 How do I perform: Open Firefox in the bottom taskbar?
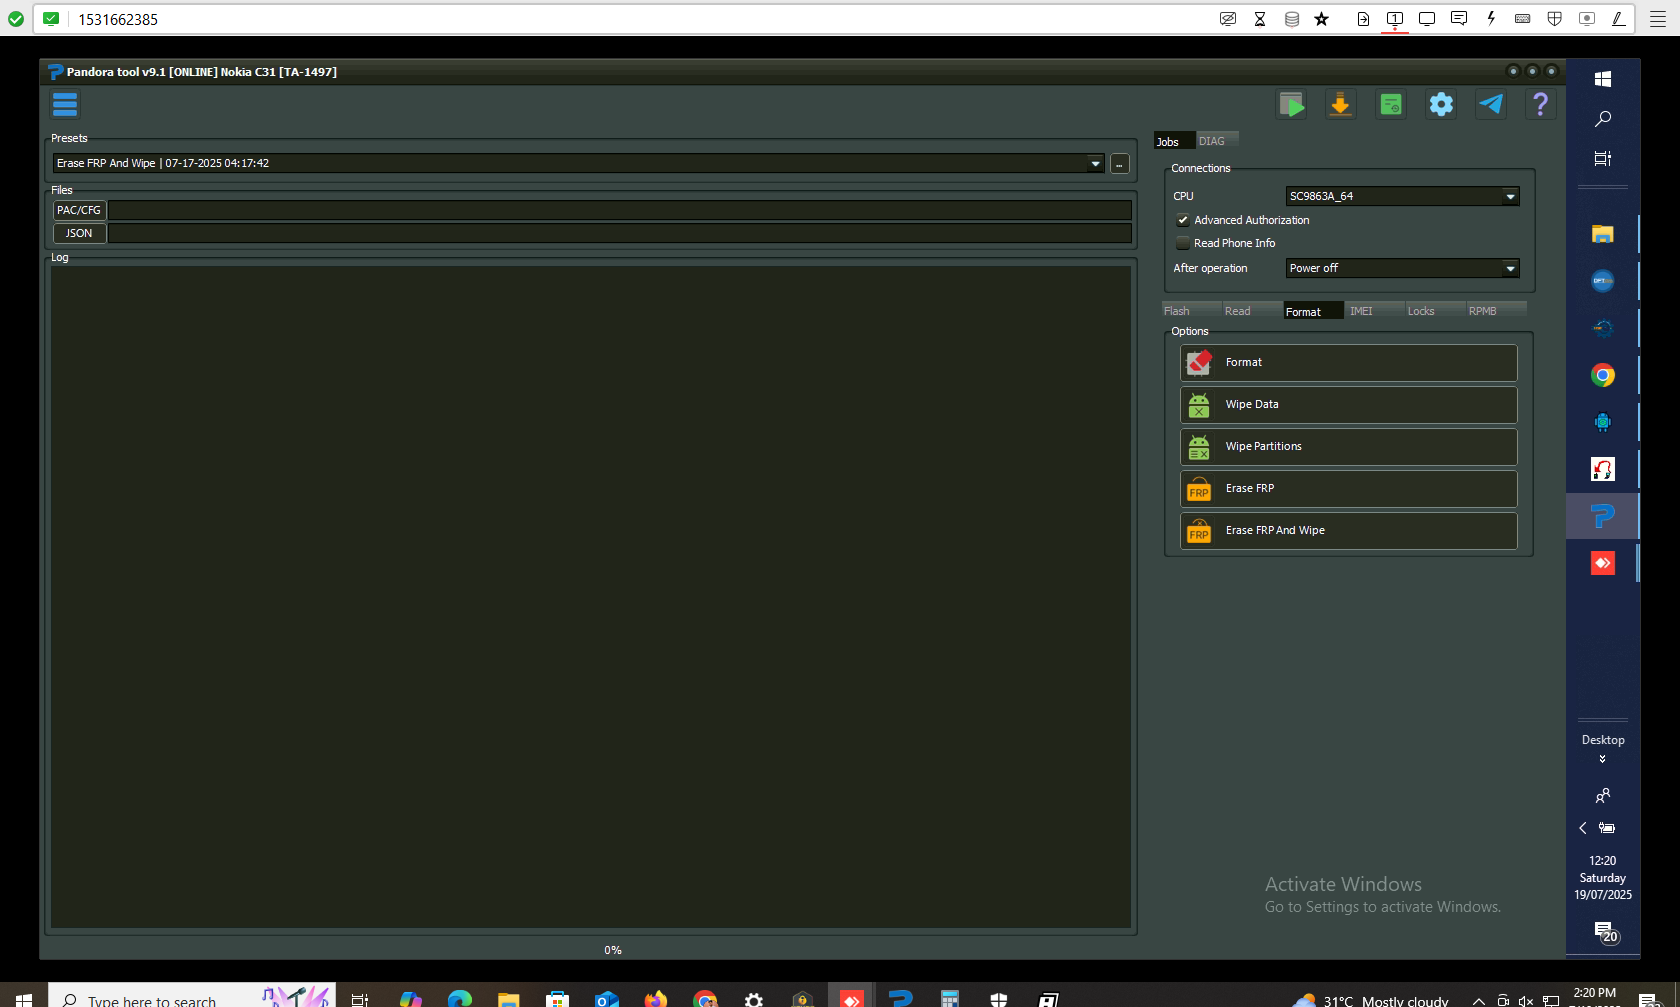pyautogui.click(x=656, y=998)
